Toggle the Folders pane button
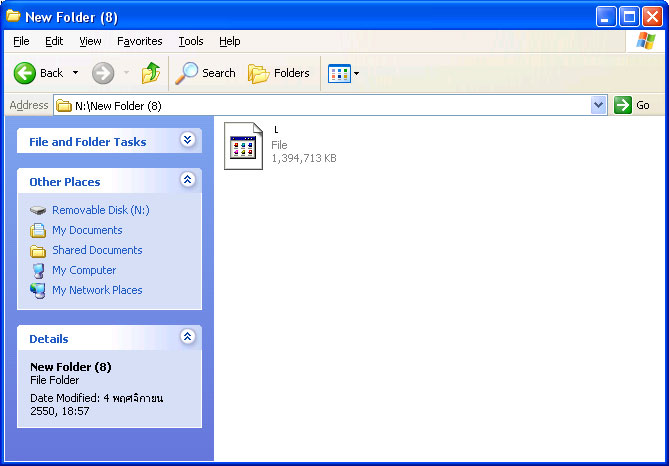This screenshot has width=669, height=466. tap(279, 73)
